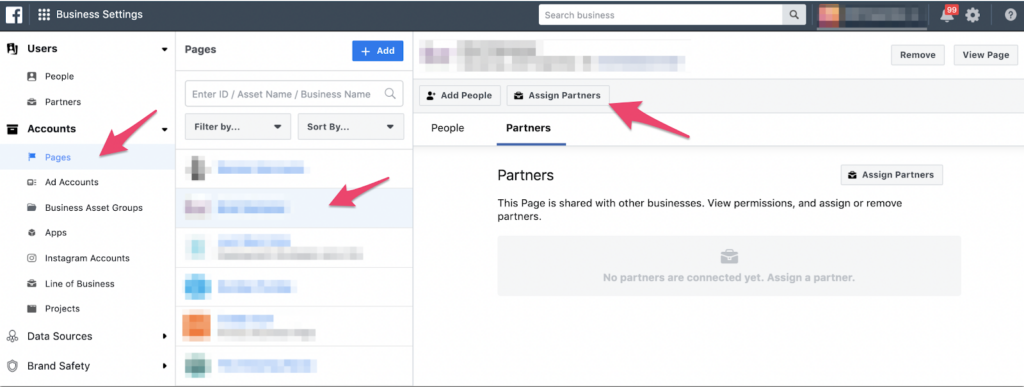Open Apps in the sidebar

pos(56,232)
